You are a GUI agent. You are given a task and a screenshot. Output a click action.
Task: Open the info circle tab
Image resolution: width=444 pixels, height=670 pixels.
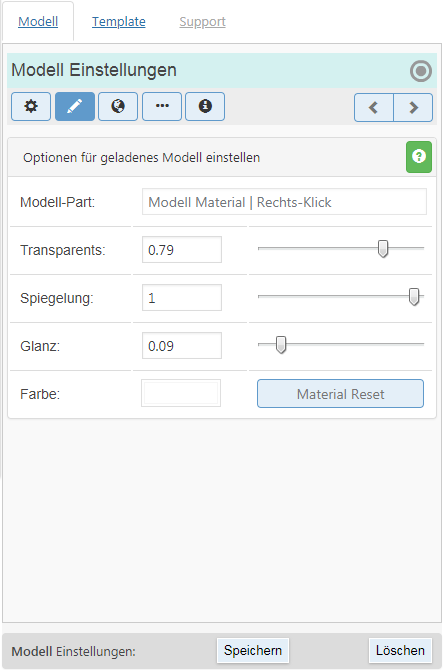(205, 106)
